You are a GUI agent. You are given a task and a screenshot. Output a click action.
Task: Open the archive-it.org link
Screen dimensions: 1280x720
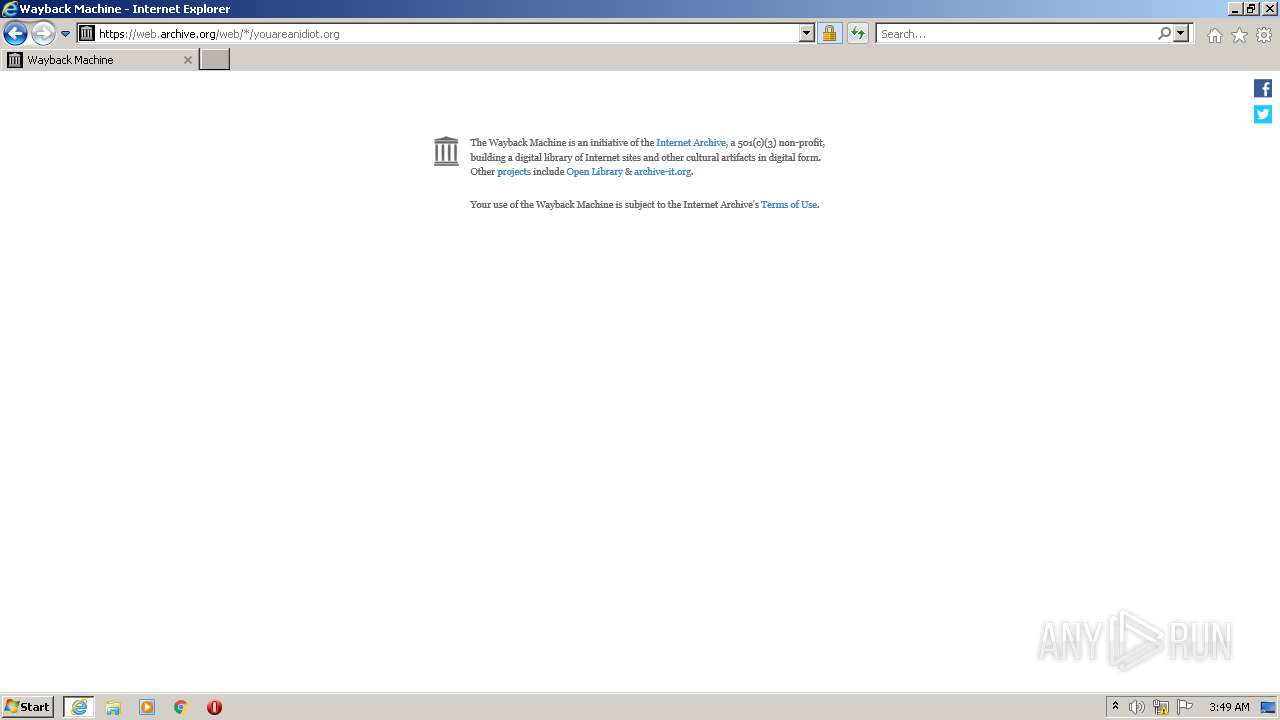662,172
